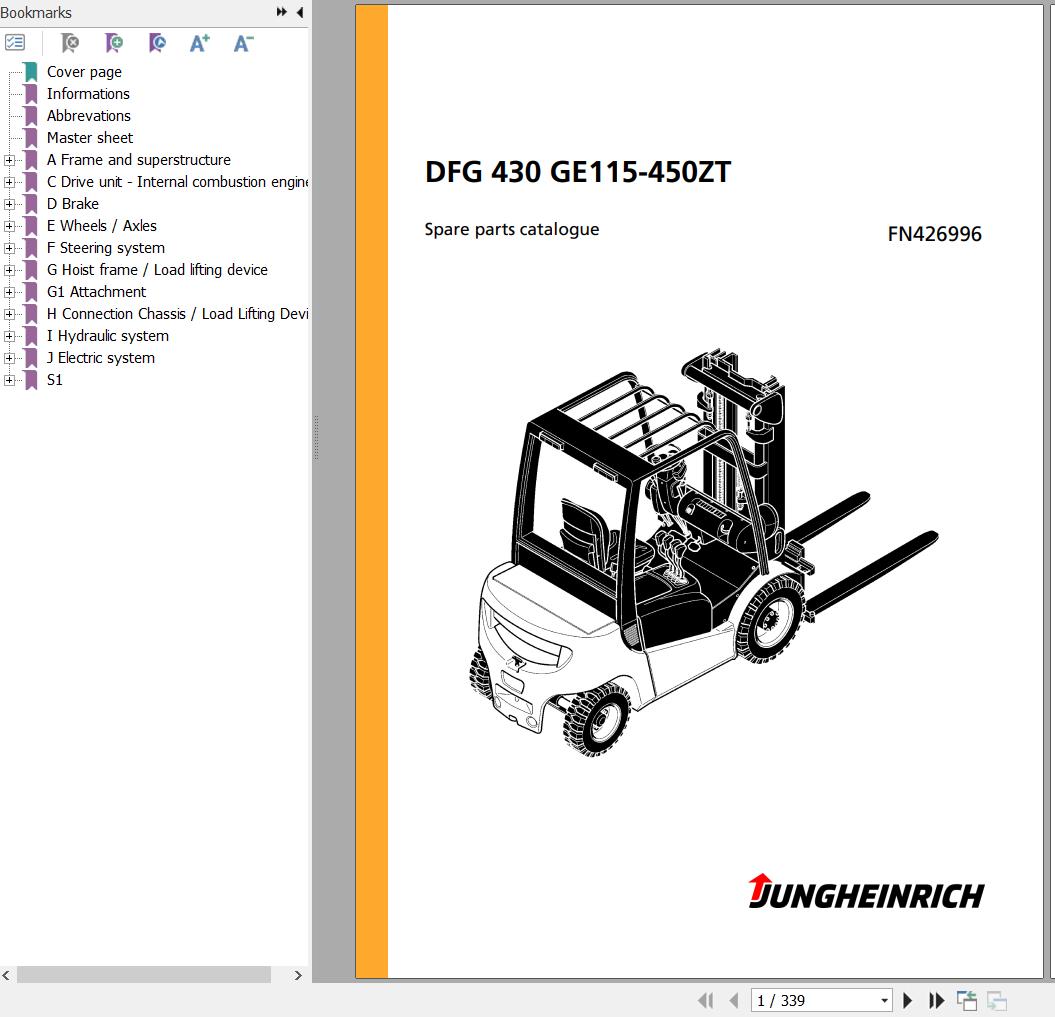Delete the selected bookmark
Image resolution: width=1055 pixels, height=1017 pixels.
coord(69,43)
